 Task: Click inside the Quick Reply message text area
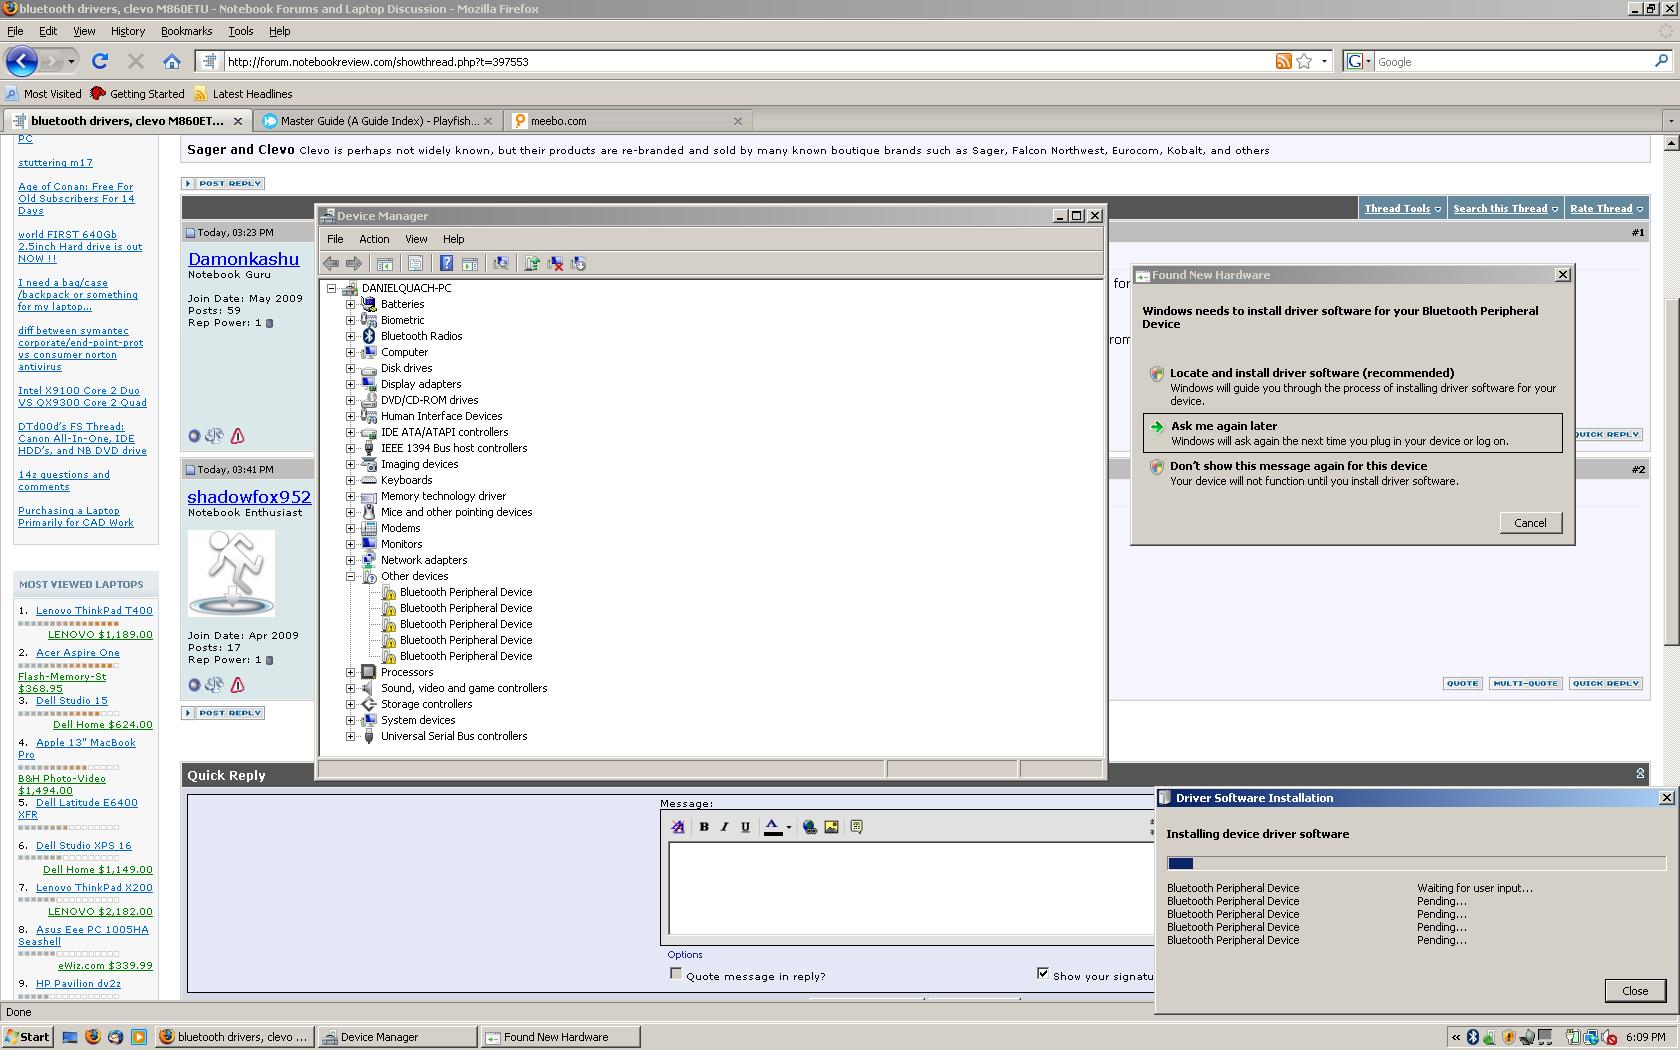click(910, 888)
